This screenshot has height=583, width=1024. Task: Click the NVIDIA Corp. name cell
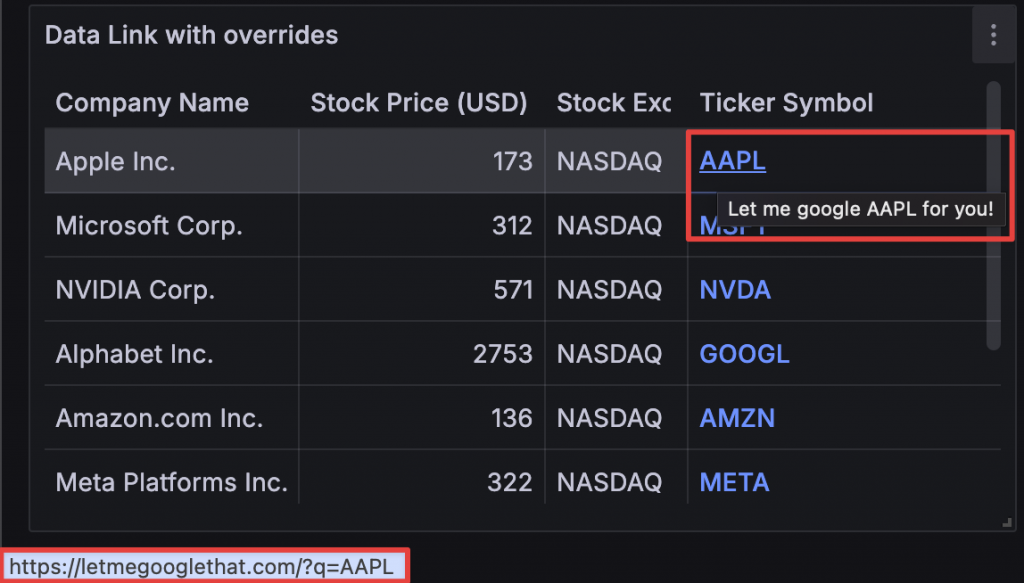click(x=135, y=291)
